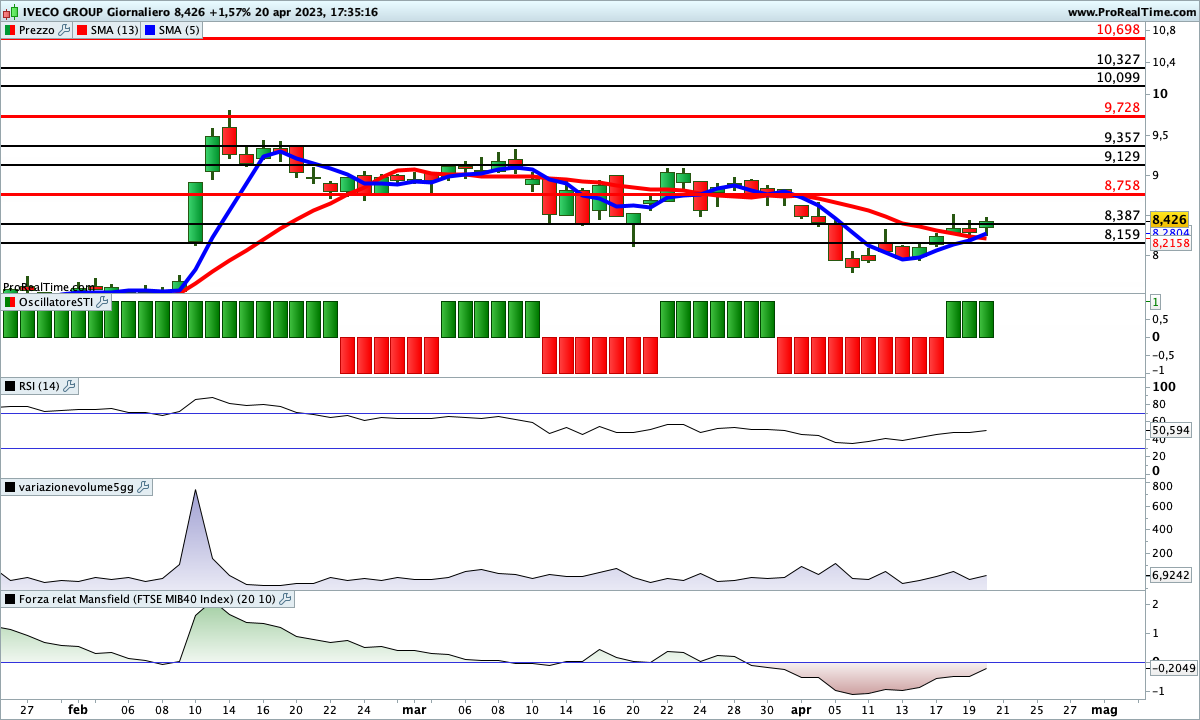Click the 8,159 price level label

click(1122, 234)
